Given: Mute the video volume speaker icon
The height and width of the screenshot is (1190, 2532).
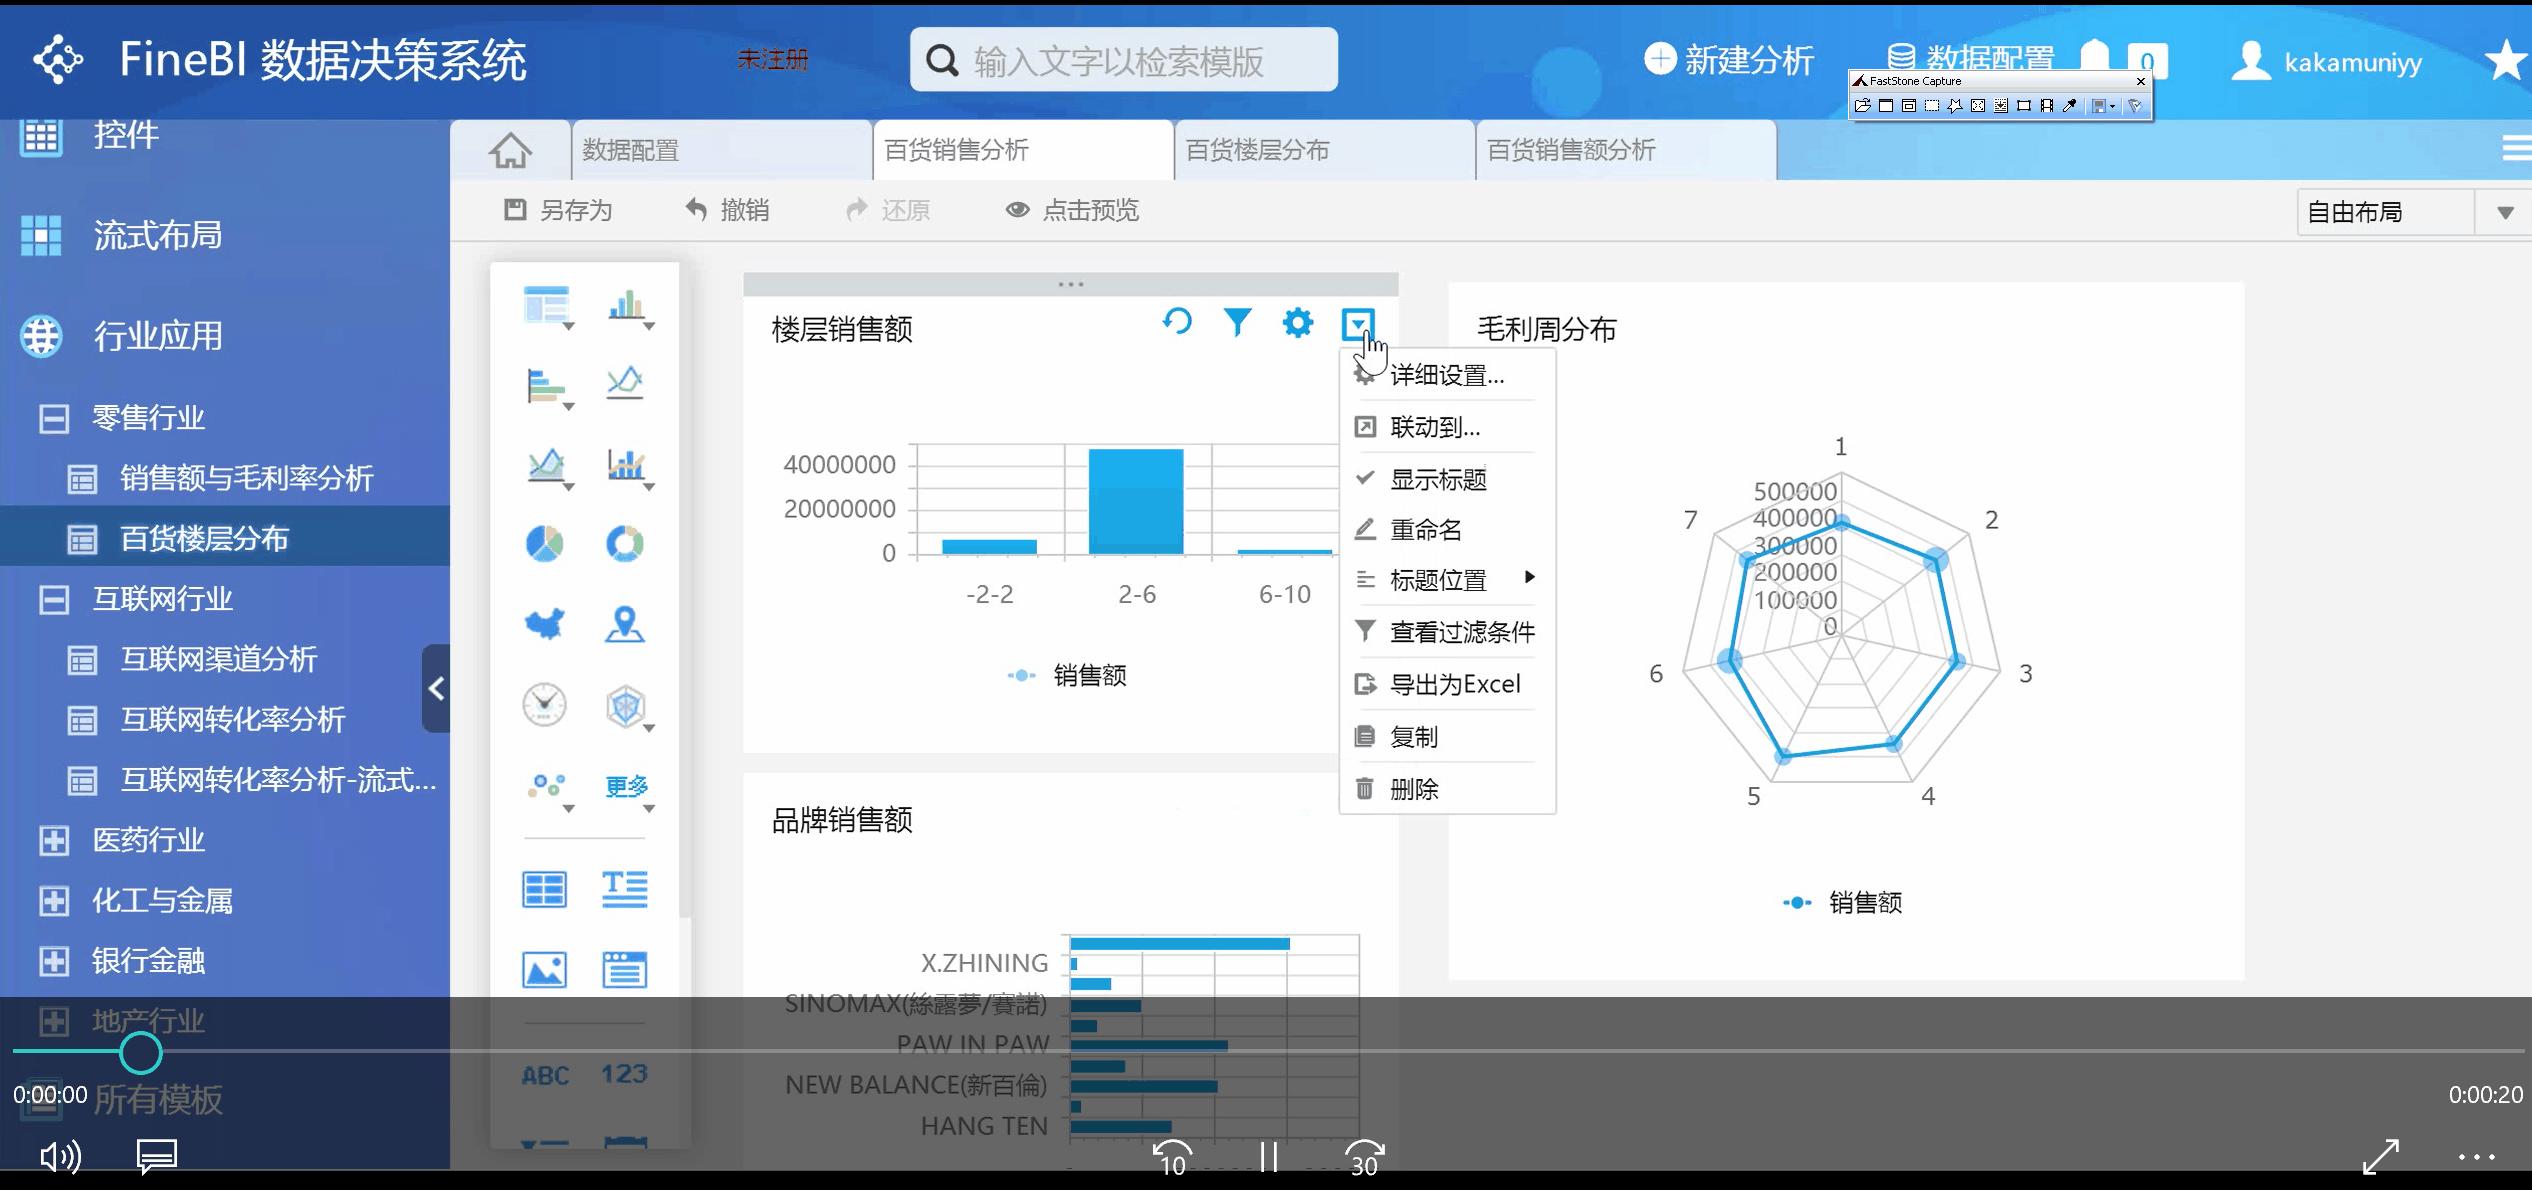Looking at the screenshot, I should 59,1157.
